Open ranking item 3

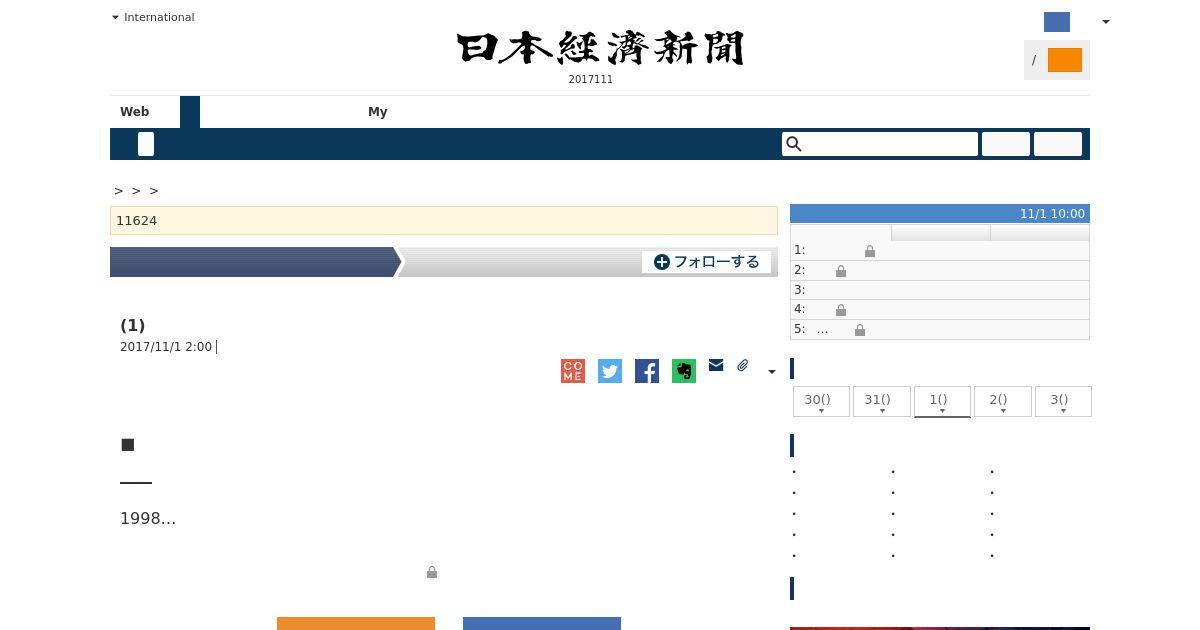(x=940, y=290)
